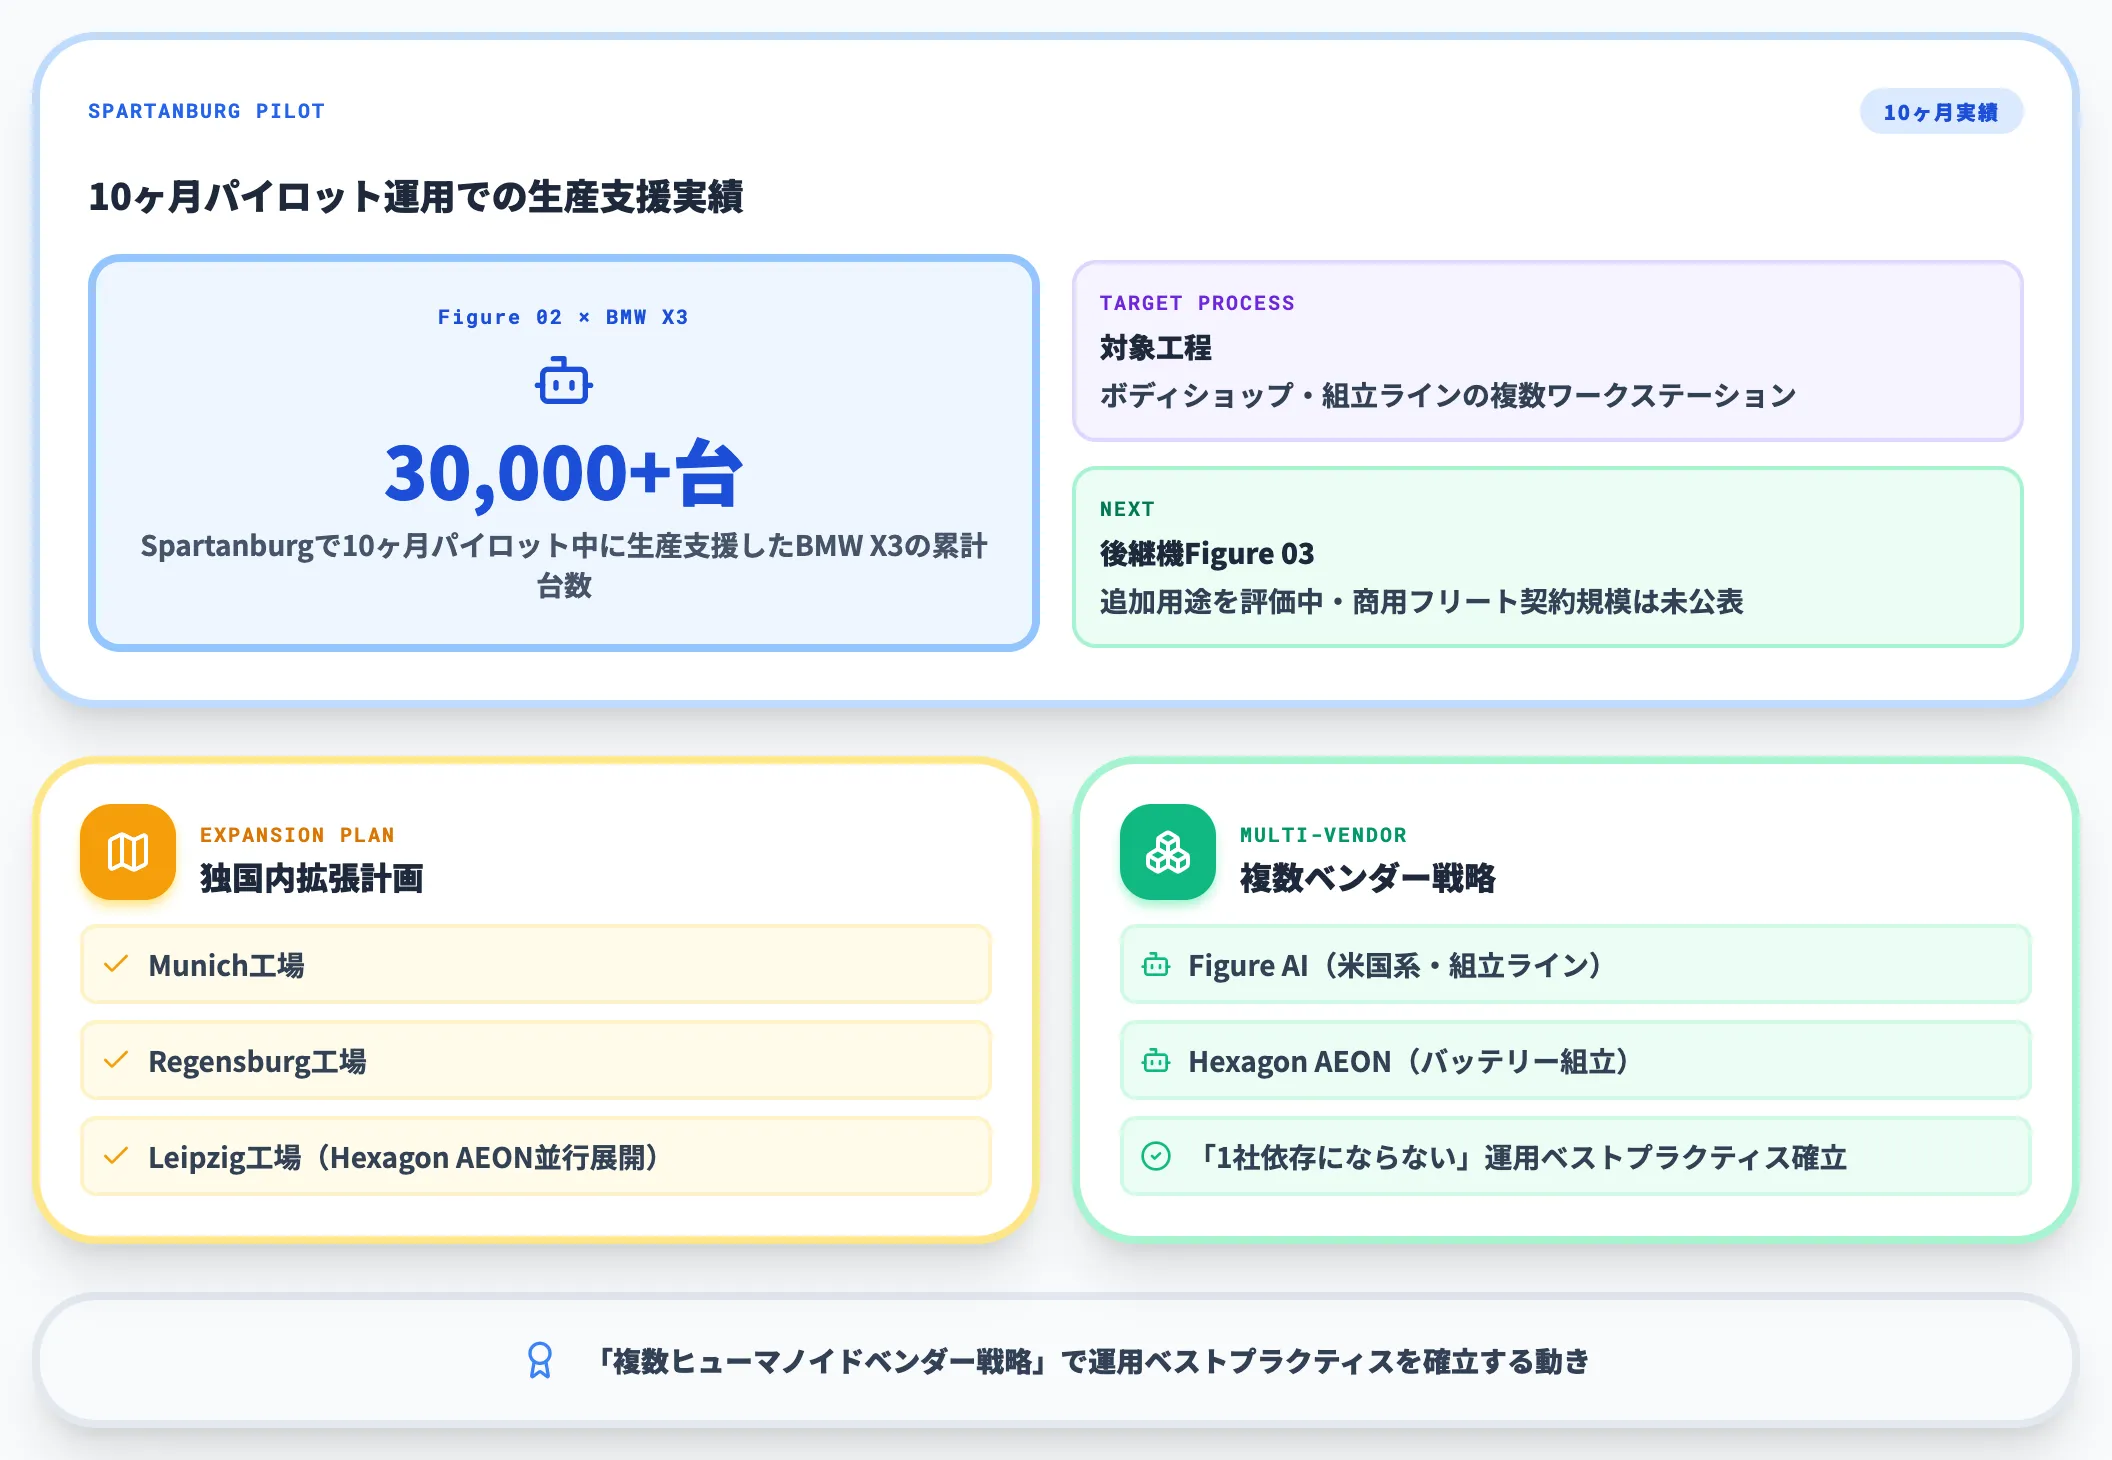Image resolution: width=2112 pixels, height=1460 pixels.
Task: Click the robot icon beside Hexagon AEON
Action: (1156, 1061)
